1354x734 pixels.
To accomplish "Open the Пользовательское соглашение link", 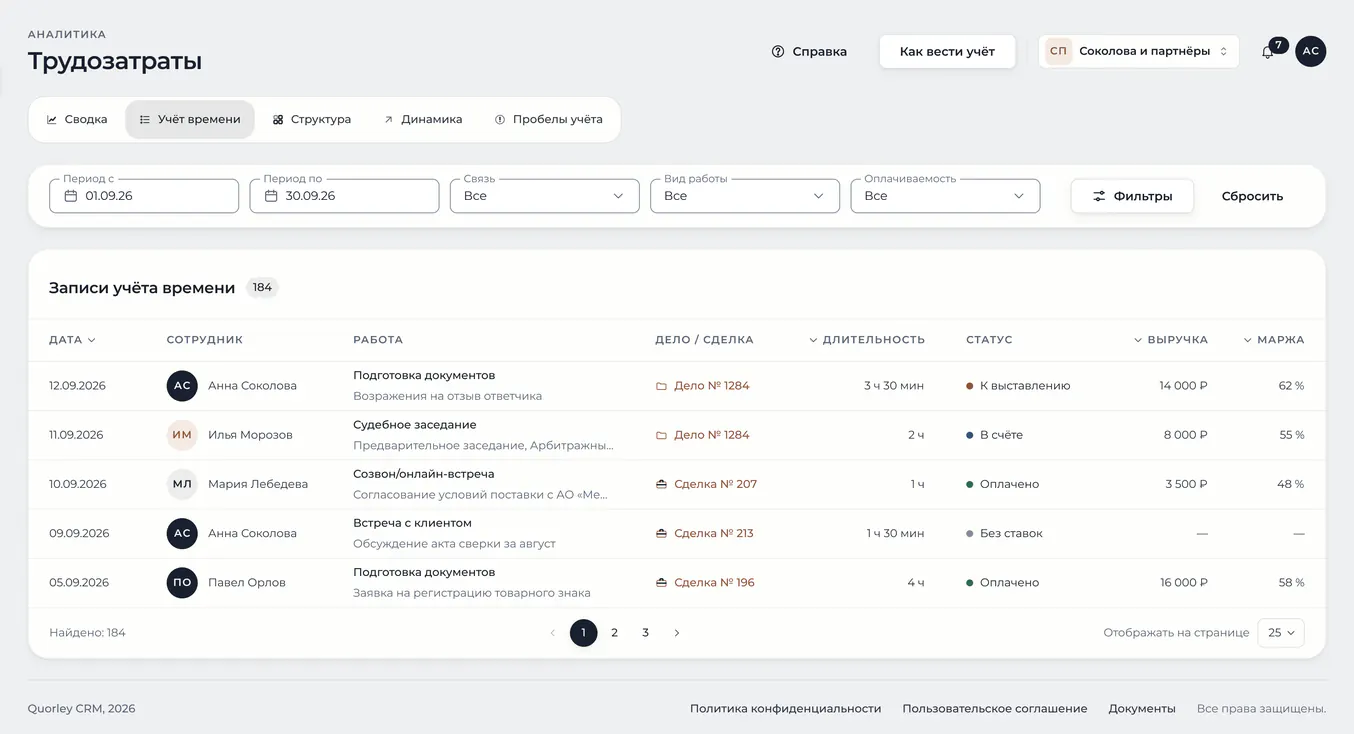I will 995,709.
